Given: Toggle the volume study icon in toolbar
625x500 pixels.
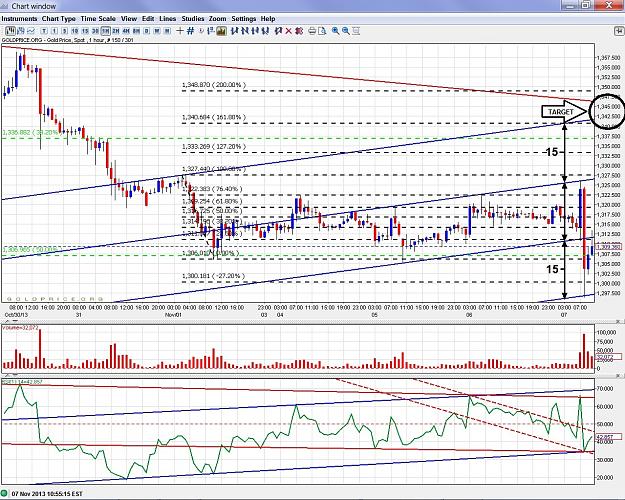Looking at the screenshot, I should point(221,31).
